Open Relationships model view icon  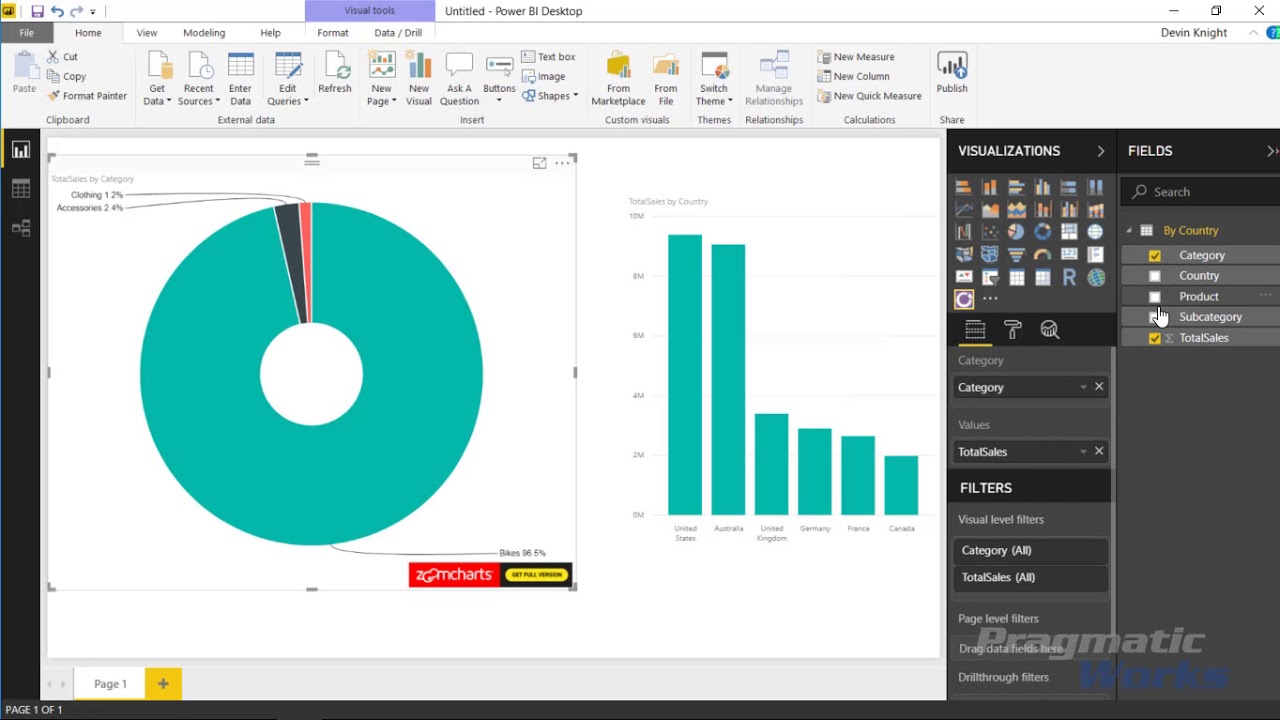pyautogui.click(x=21, y=228)
